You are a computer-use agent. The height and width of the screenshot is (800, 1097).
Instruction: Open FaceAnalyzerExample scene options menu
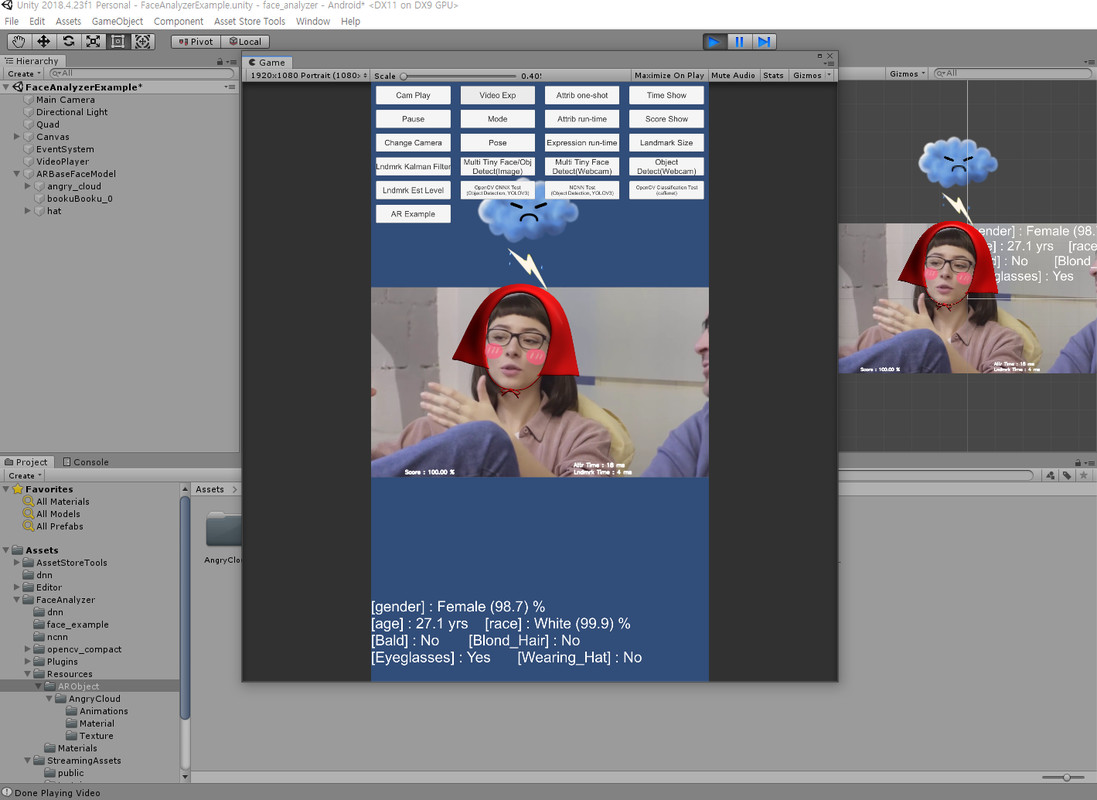(229, 87)
